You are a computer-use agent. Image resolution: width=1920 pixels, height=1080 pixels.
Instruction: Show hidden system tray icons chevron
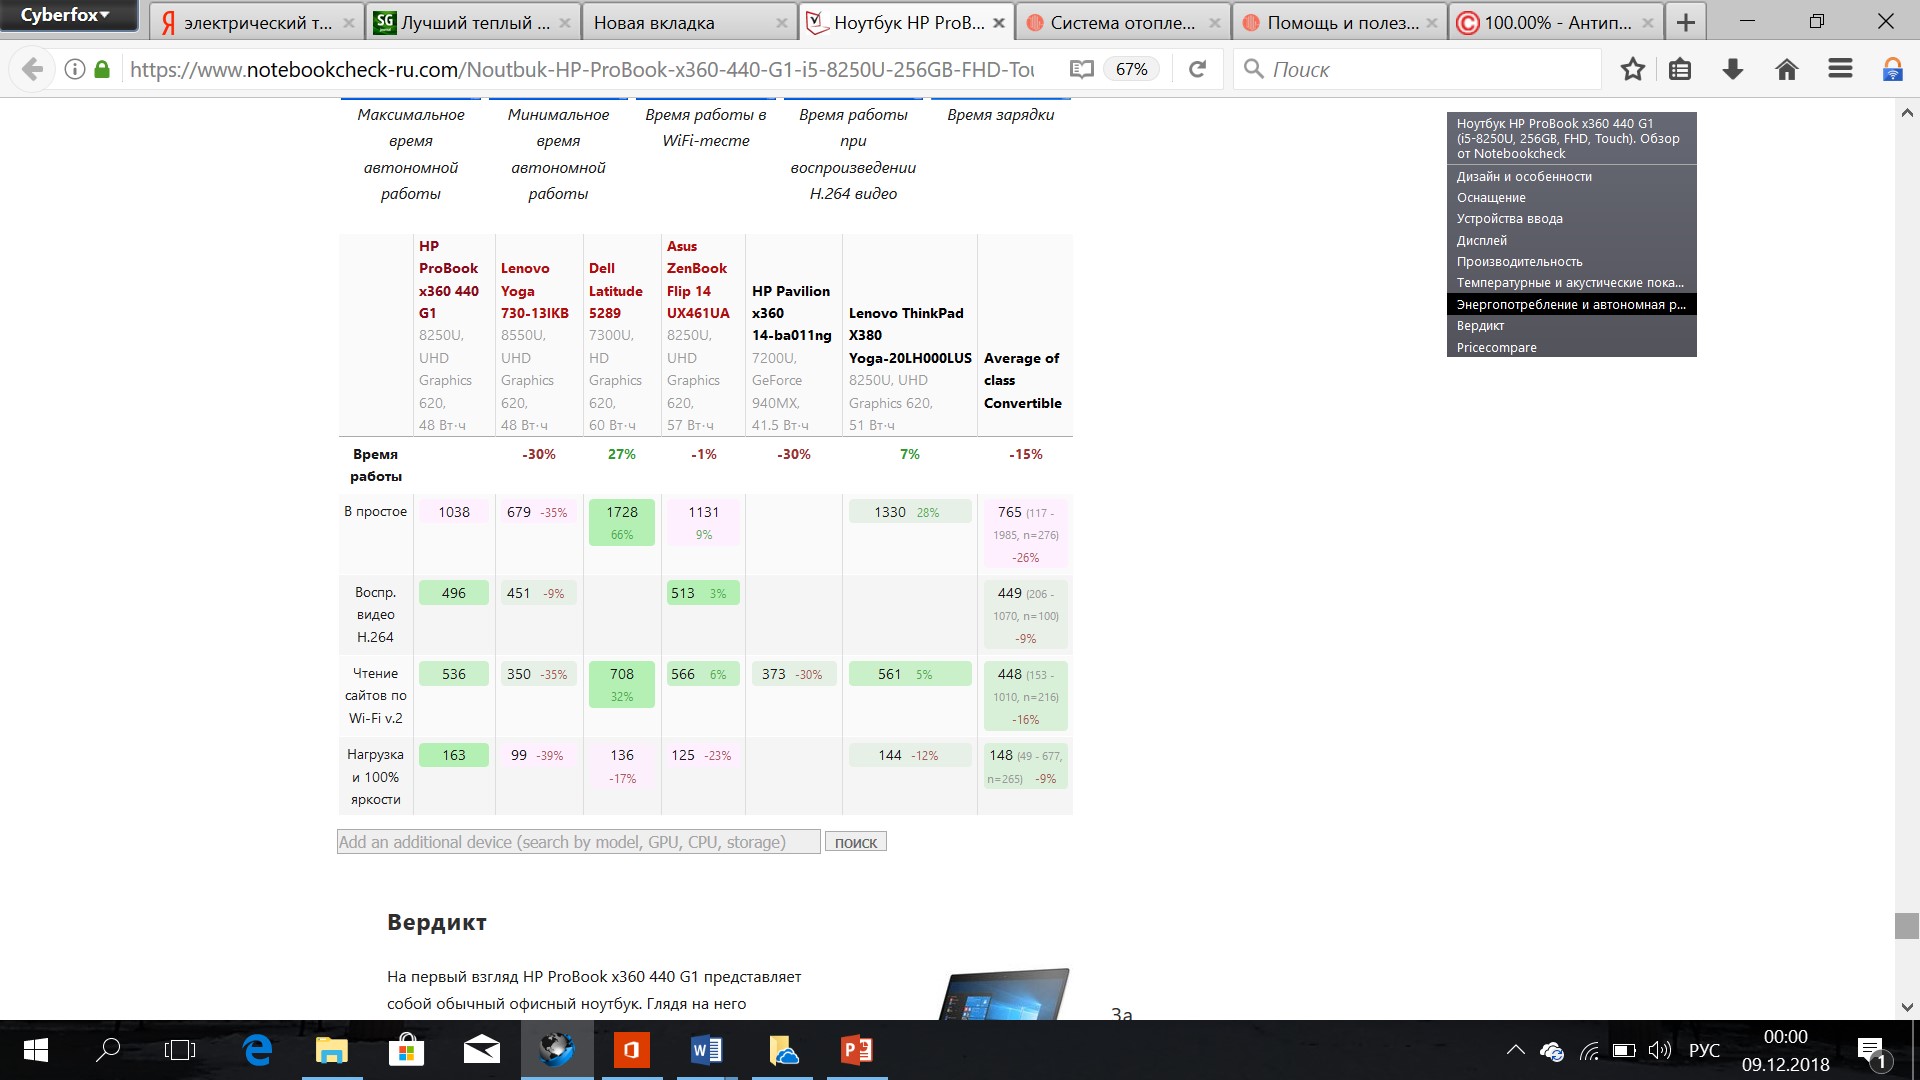[1515, 1050]
